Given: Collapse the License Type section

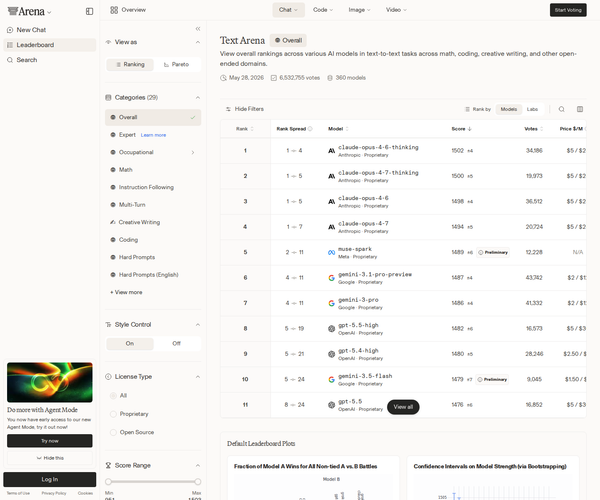Looking at the screenshot, I should 198,377.
